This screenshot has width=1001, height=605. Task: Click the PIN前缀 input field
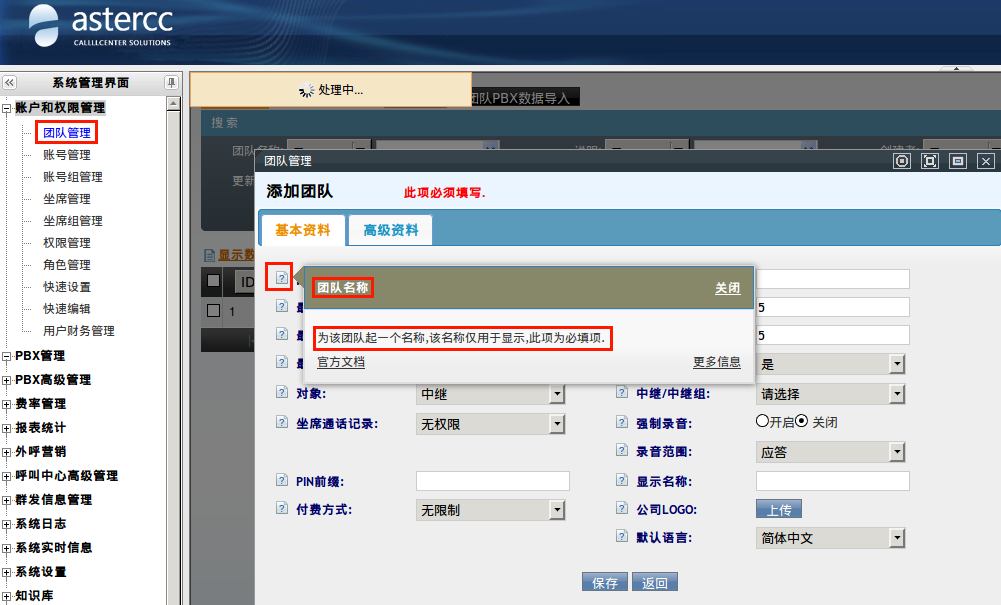(x=493, y=481)
